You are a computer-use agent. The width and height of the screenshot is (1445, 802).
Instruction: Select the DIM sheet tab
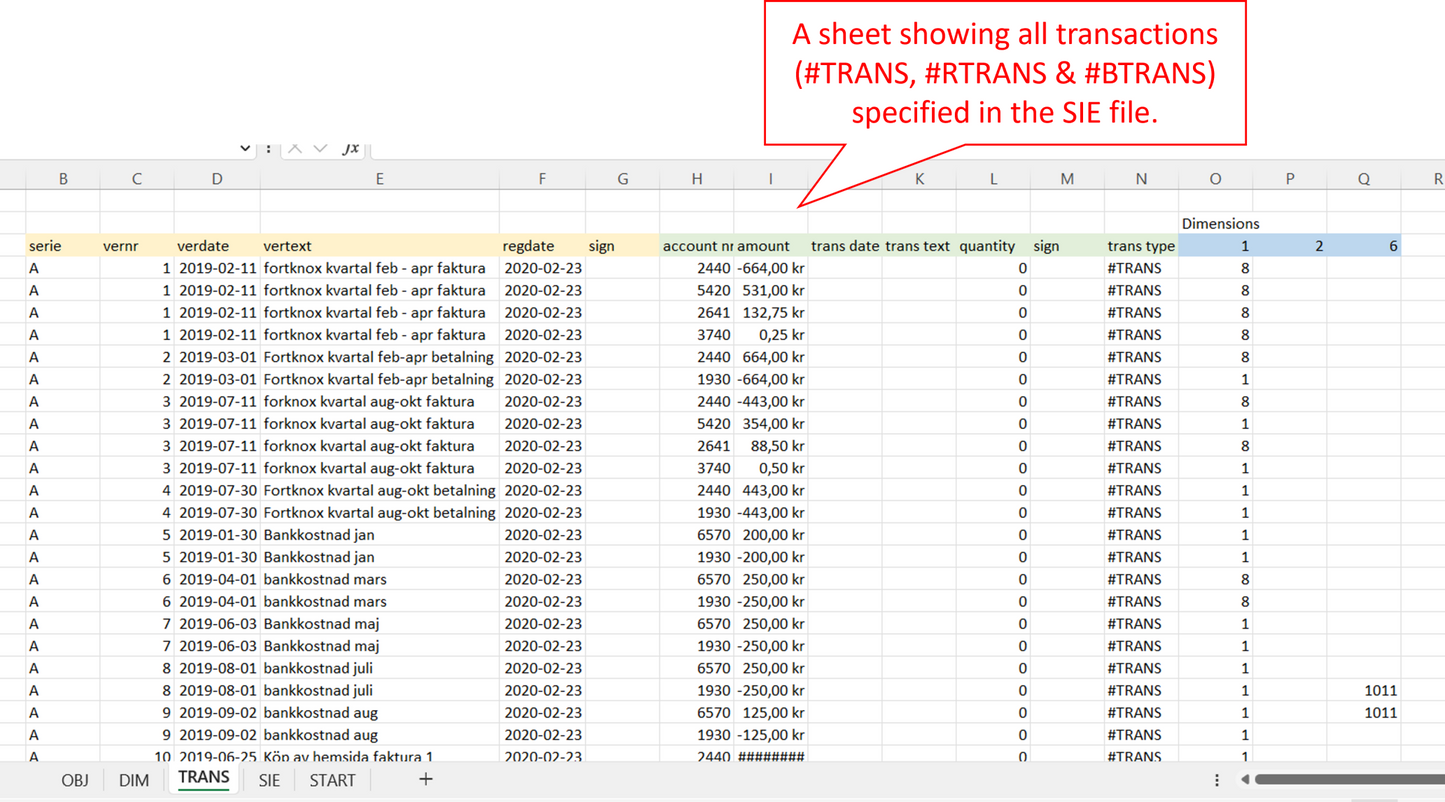134,780
